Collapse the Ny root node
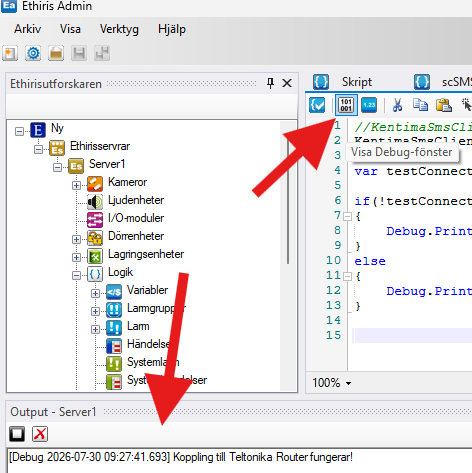 [x=19, y=131]
